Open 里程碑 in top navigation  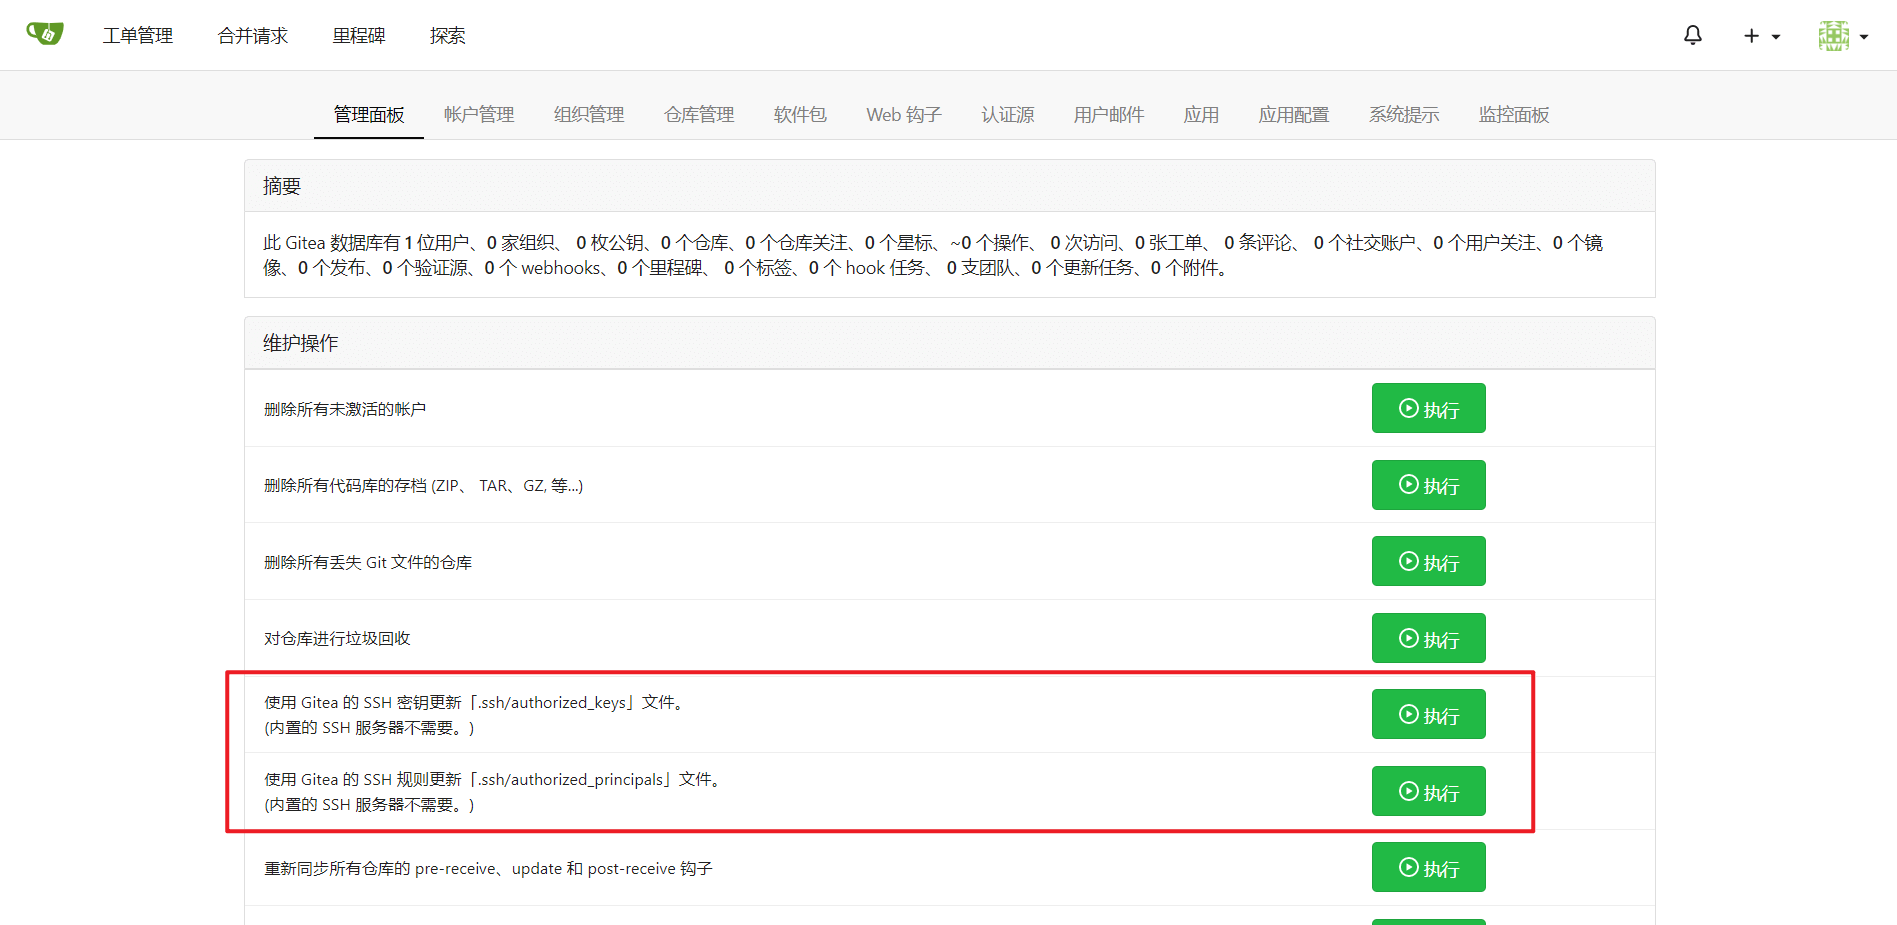click(359, 36)
